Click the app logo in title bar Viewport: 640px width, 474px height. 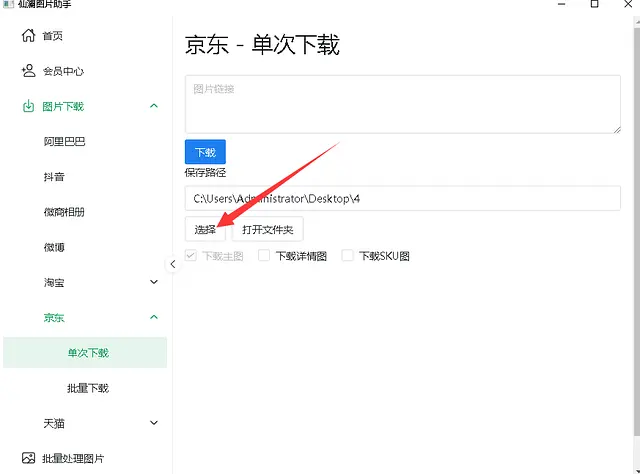click(x=8, y=4)
